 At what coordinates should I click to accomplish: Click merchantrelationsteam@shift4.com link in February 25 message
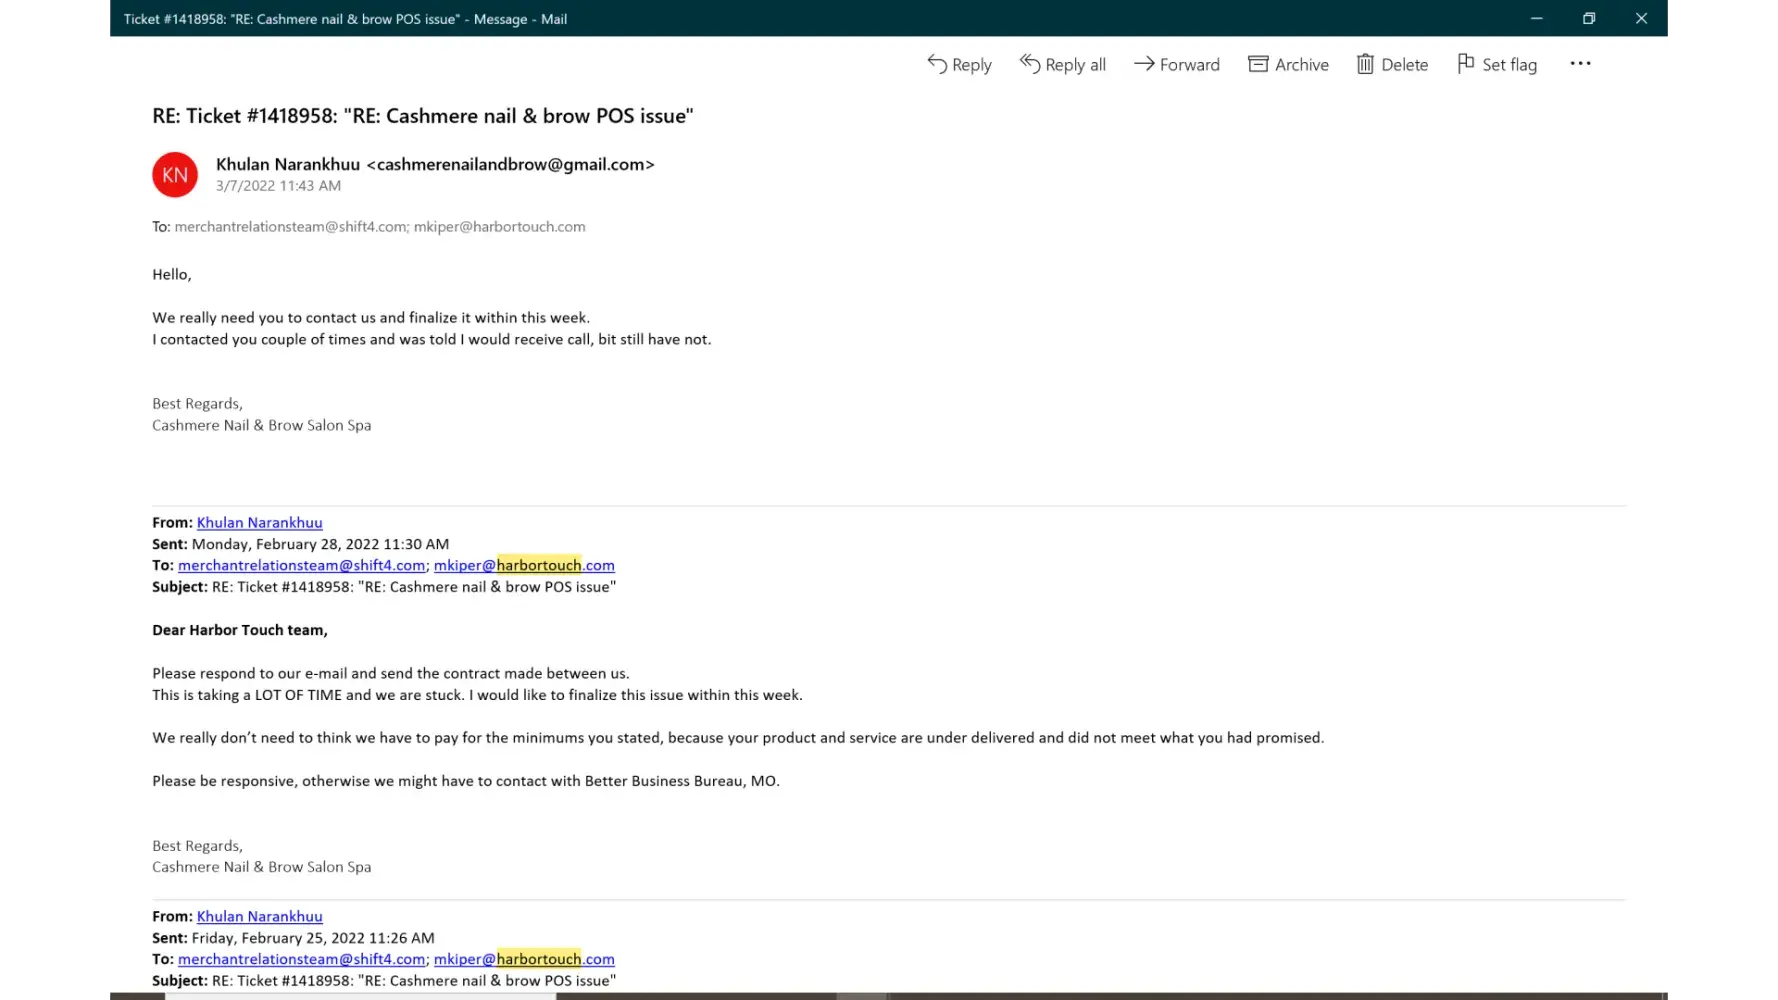[301, 959]
